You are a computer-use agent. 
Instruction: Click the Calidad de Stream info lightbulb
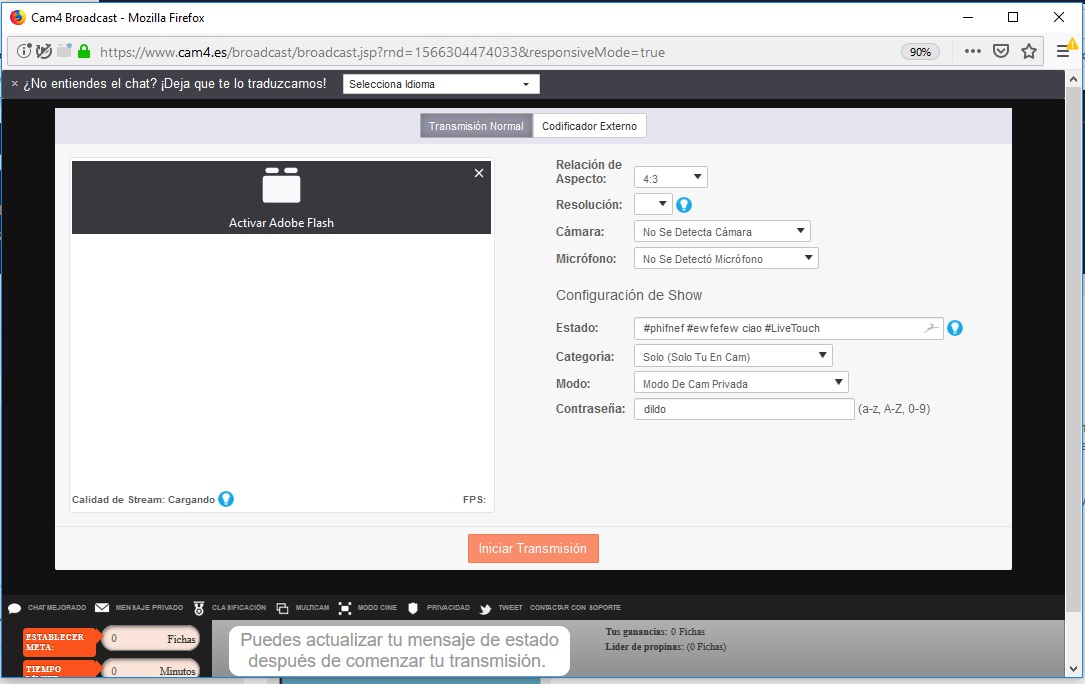[x=226, y=499]
